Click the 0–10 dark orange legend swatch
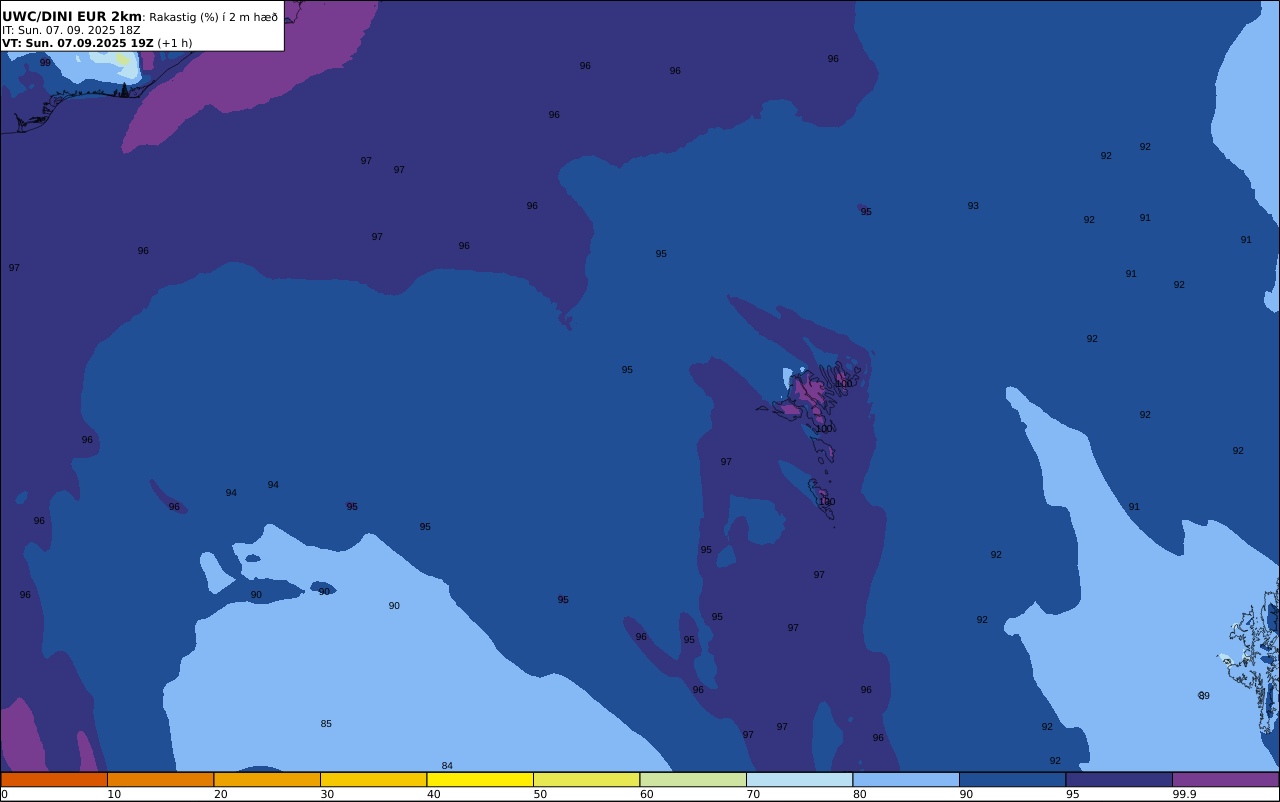Viewport: 1280px width, 802px height. 54,779
